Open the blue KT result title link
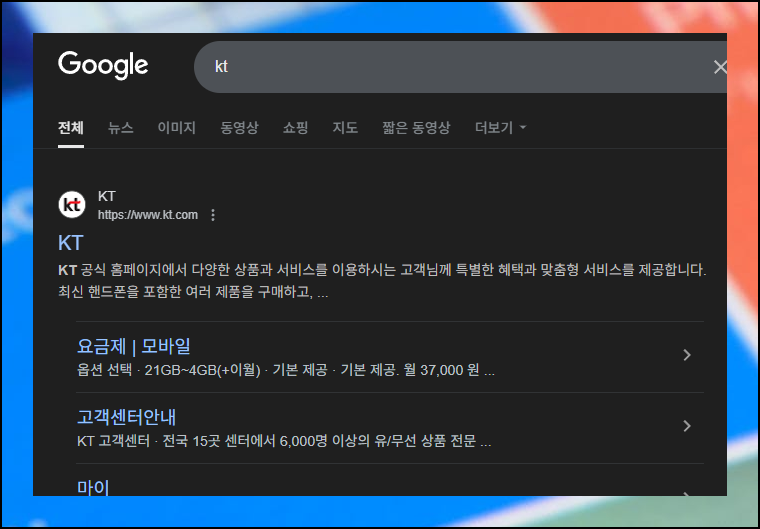The height and width of the screenshot is (529, 760). (x=71, y=243)
